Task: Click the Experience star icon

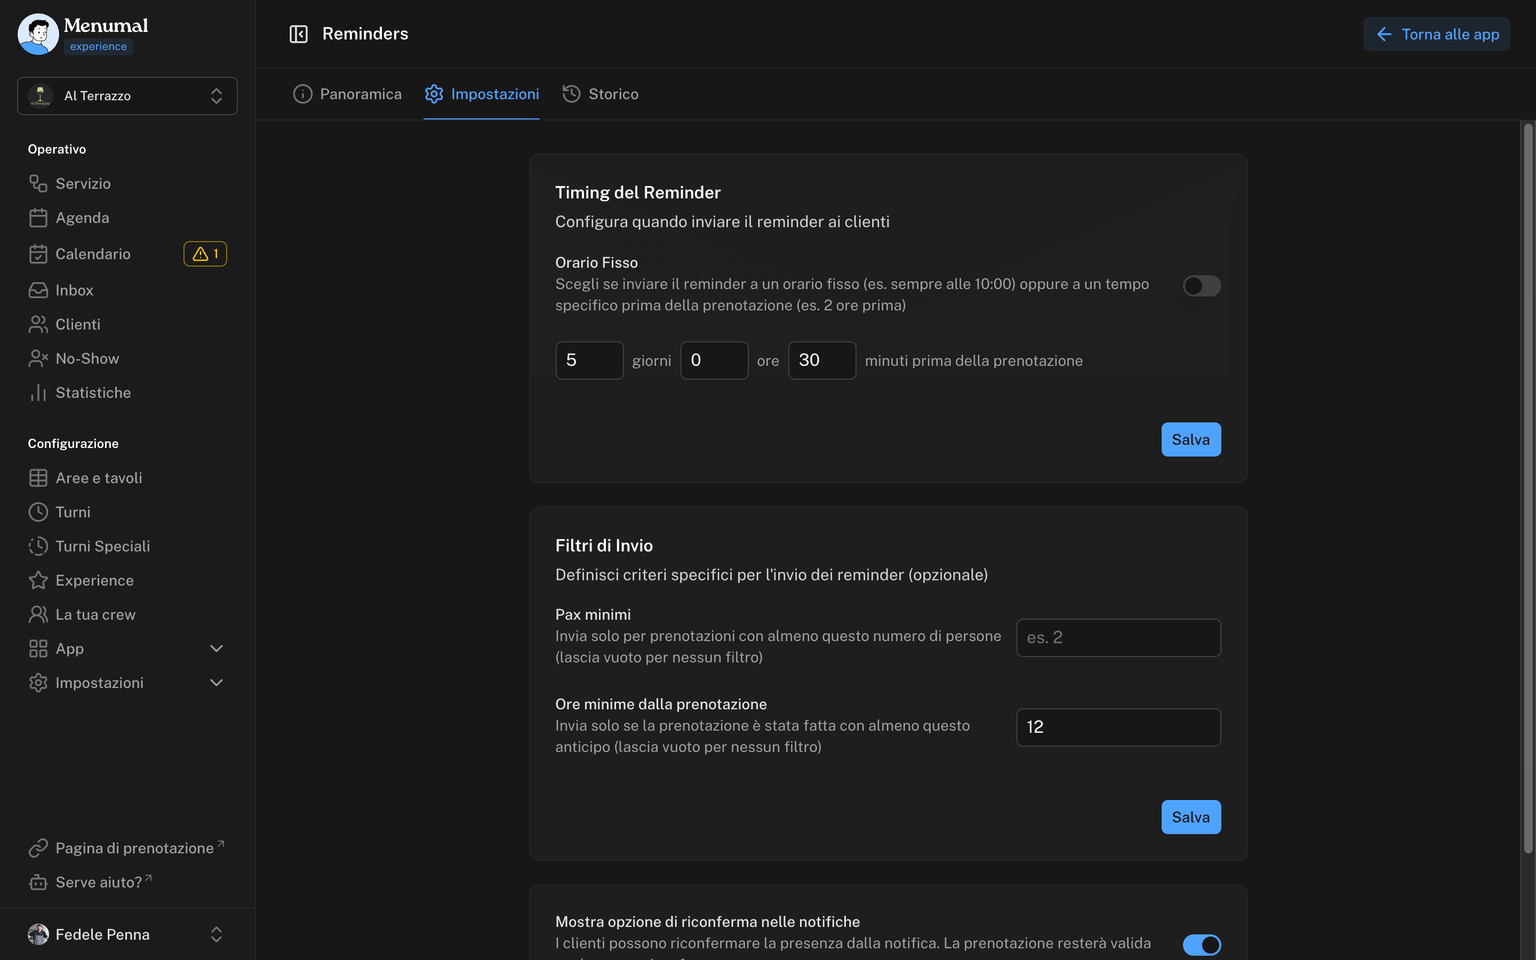Action: [38, 580]
